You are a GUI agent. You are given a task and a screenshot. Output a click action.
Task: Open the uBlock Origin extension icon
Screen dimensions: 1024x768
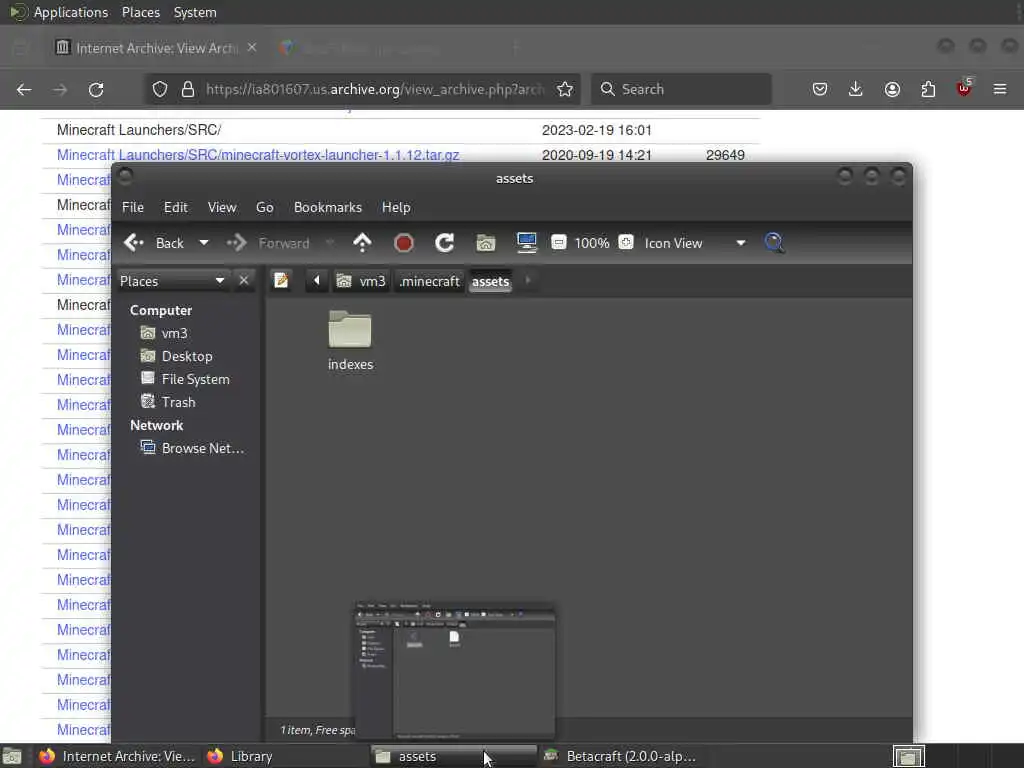point(964,88)
